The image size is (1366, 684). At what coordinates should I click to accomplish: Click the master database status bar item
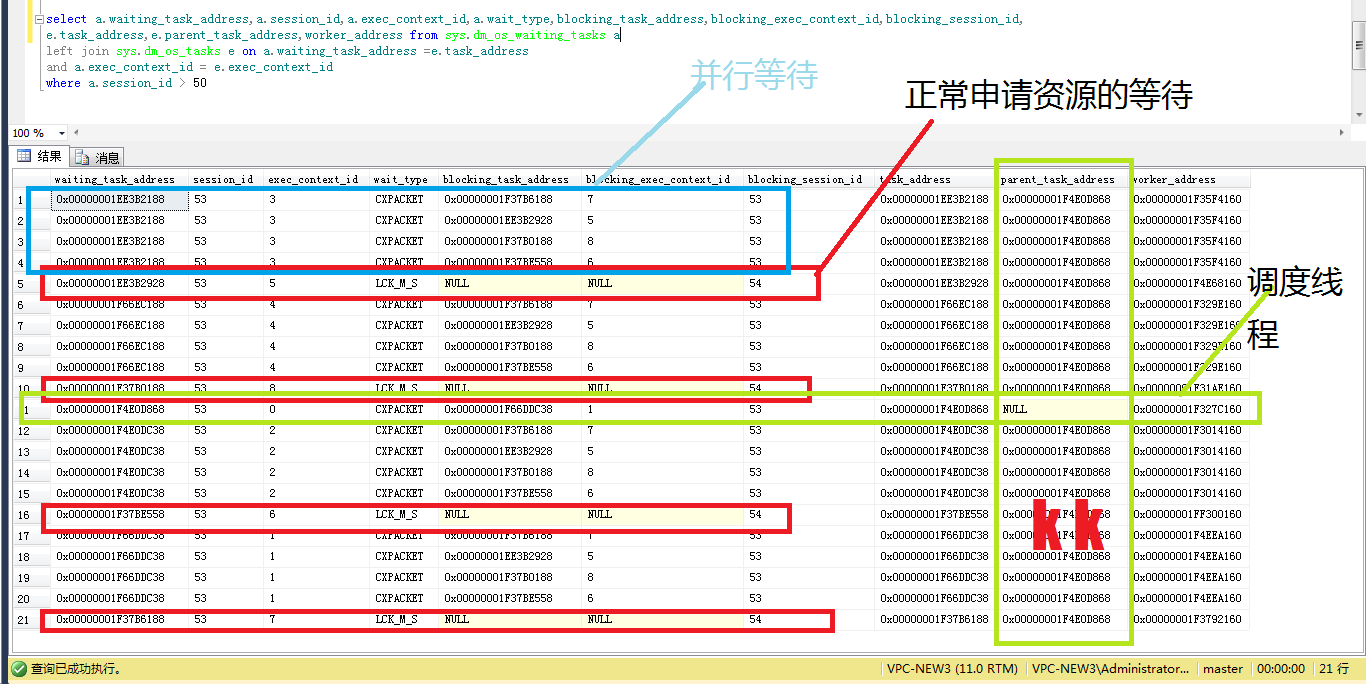click(x=1223, y=669)
